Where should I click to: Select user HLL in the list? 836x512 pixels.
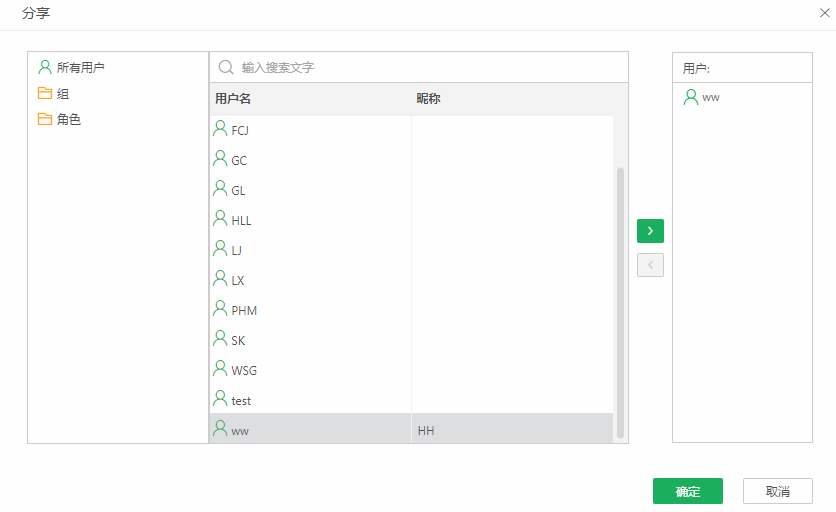(241, 220)
